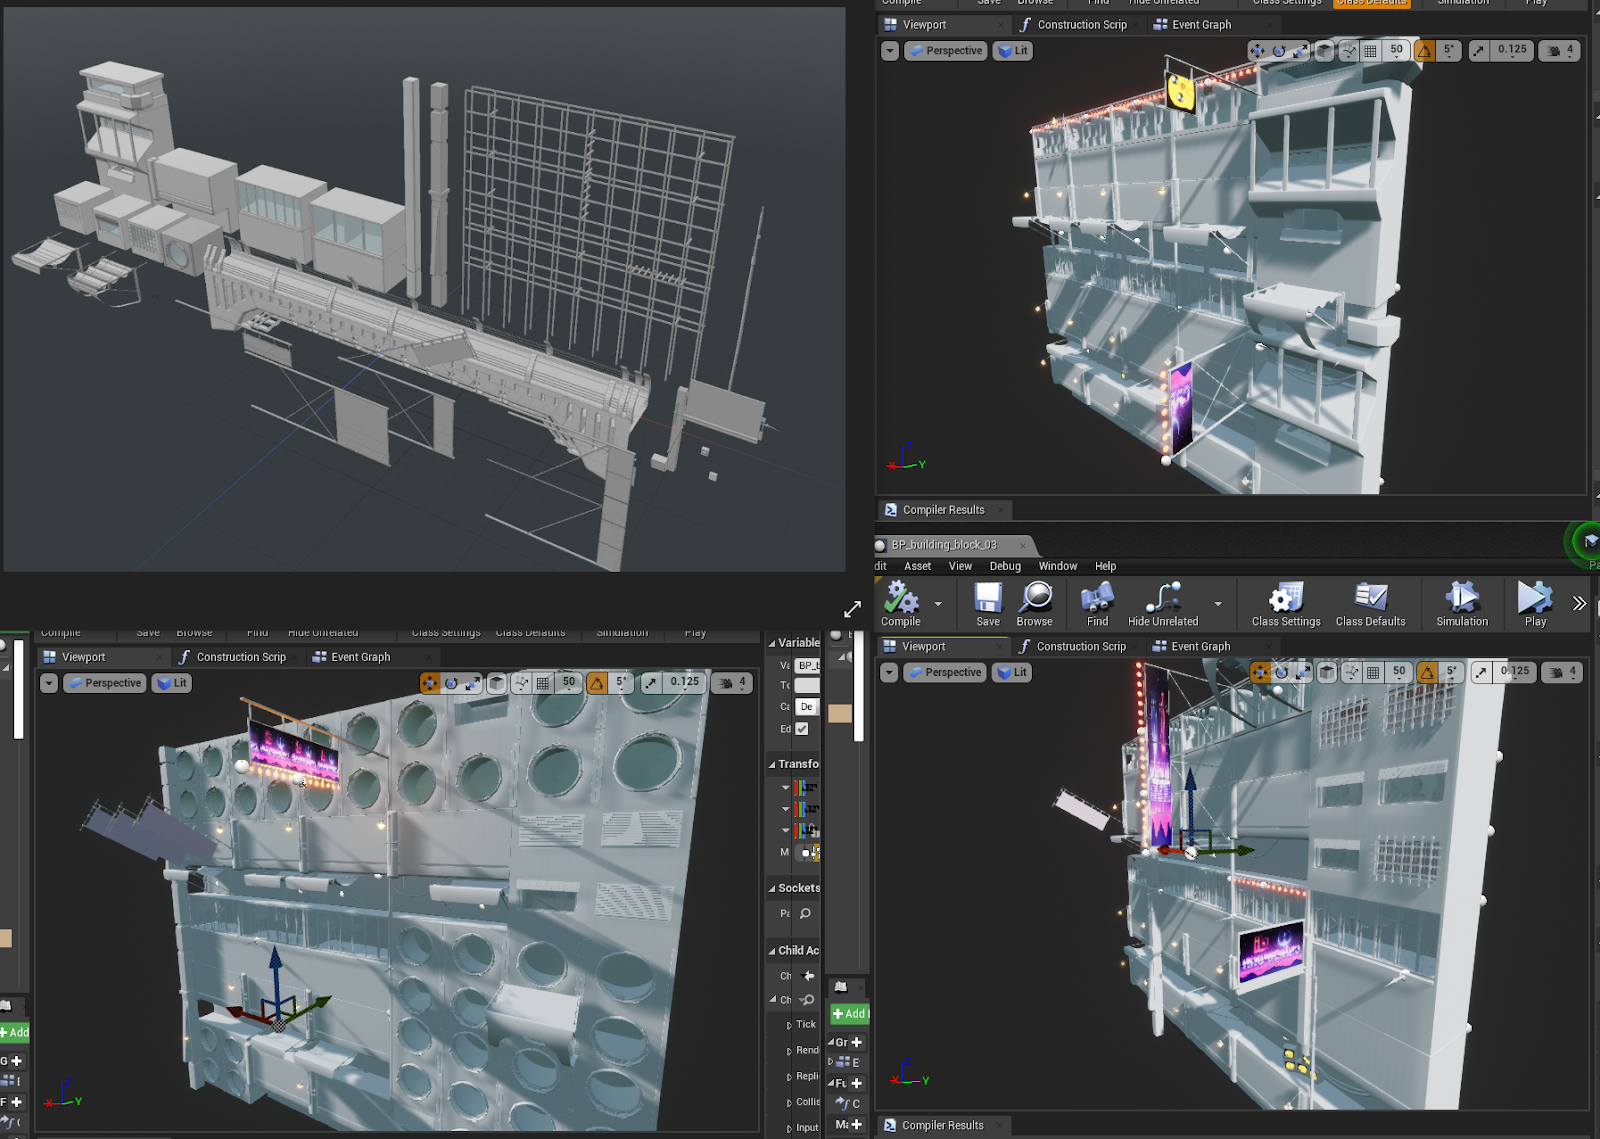Switch to Event Graph tab in bottom-left editor
Viewport: 1600px width, 1139px height.
360,657
